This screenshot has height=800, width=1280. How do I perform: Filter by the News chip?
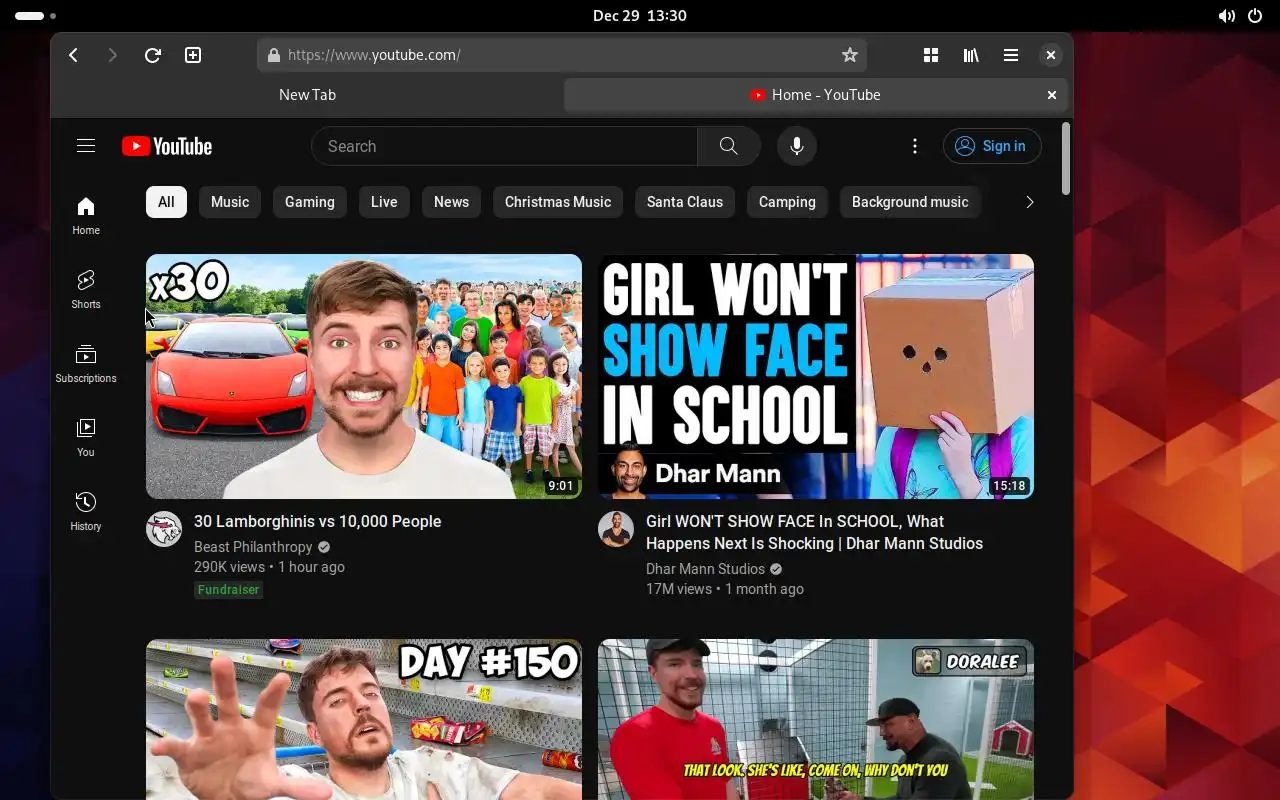click(451, 202)
